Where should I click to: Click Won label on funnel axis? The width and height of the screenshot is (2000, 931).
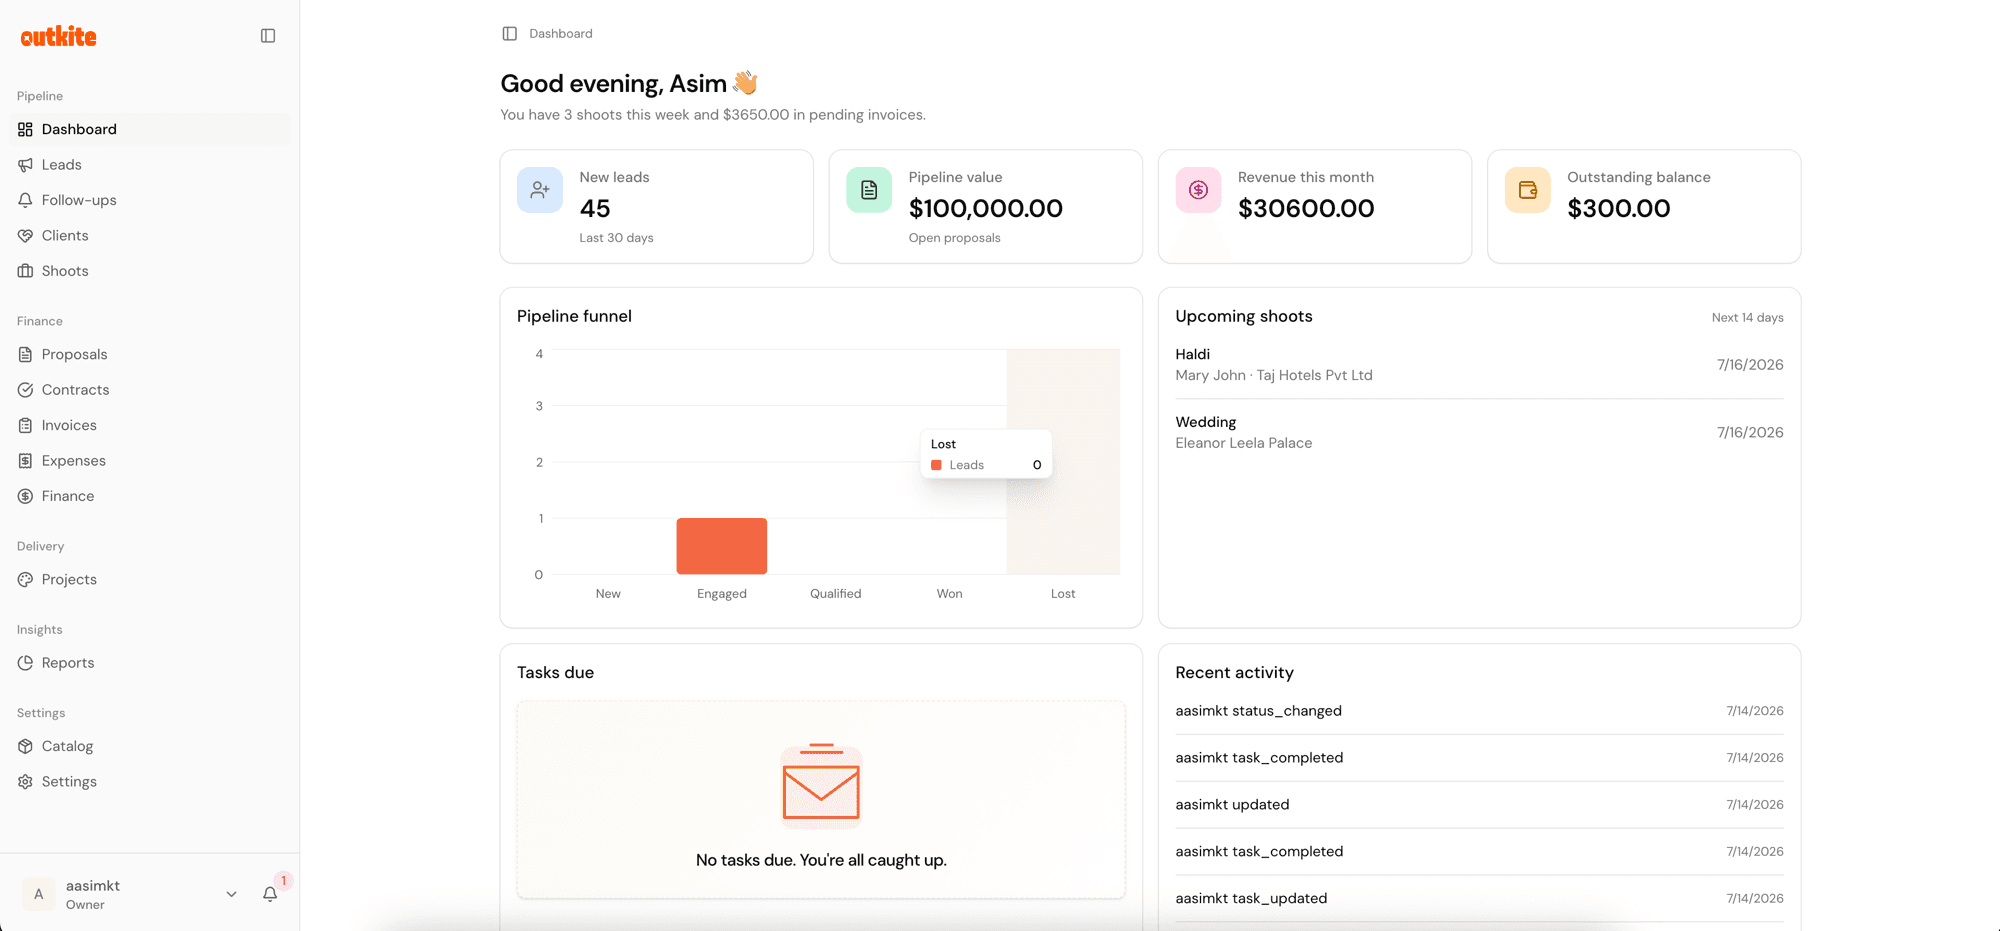(949, 594)
